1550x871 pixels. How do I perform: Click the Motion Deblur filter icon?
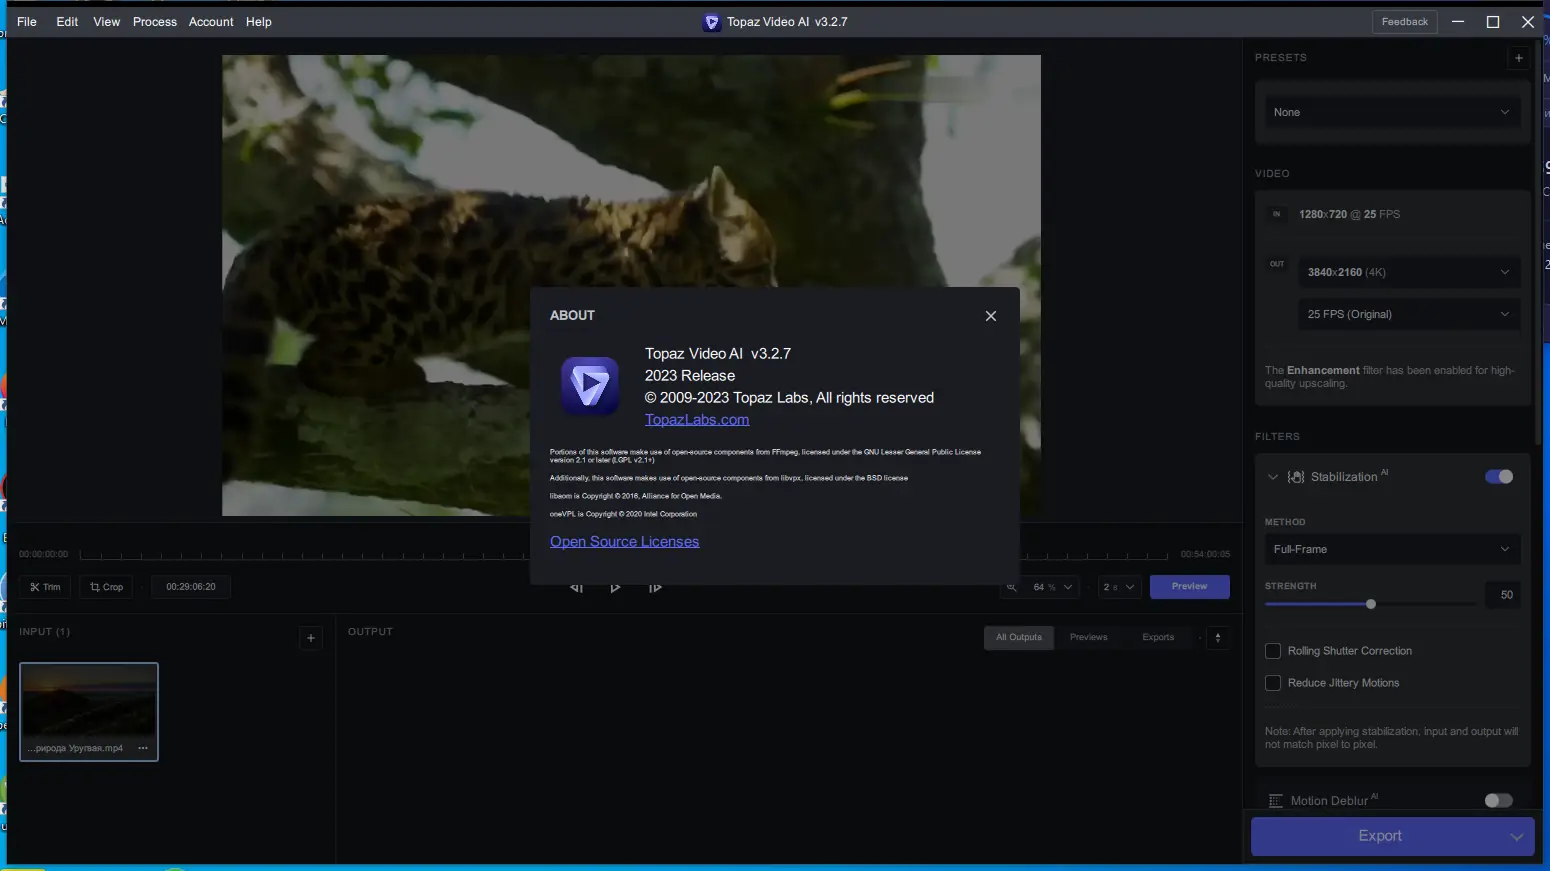coord(1275,801)
